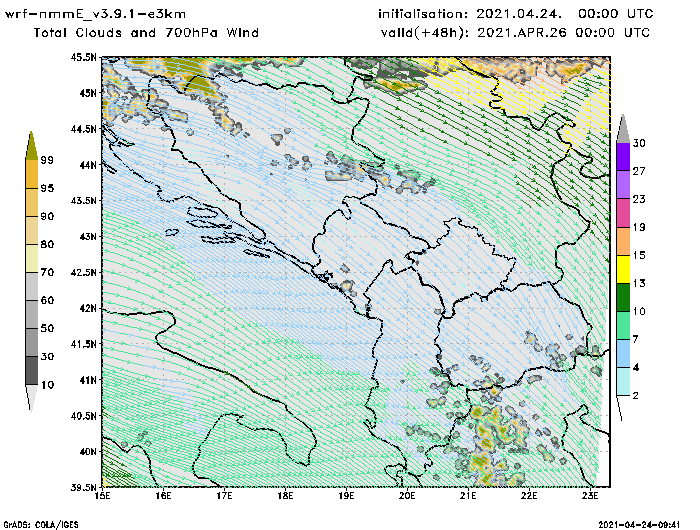Image resolution: width=700 pixels, height=530 pixels.
Task: Click the model name wrf-nmmE_v3.9.1-e3km
Action: click(95, 14)
